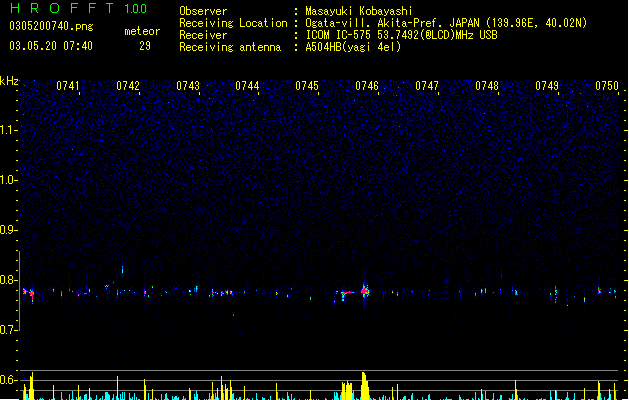The width and height of the screenshot is (629, 400).
Task: Click the HROFFT 1.0.0 title text
Action: pos(78,8)
